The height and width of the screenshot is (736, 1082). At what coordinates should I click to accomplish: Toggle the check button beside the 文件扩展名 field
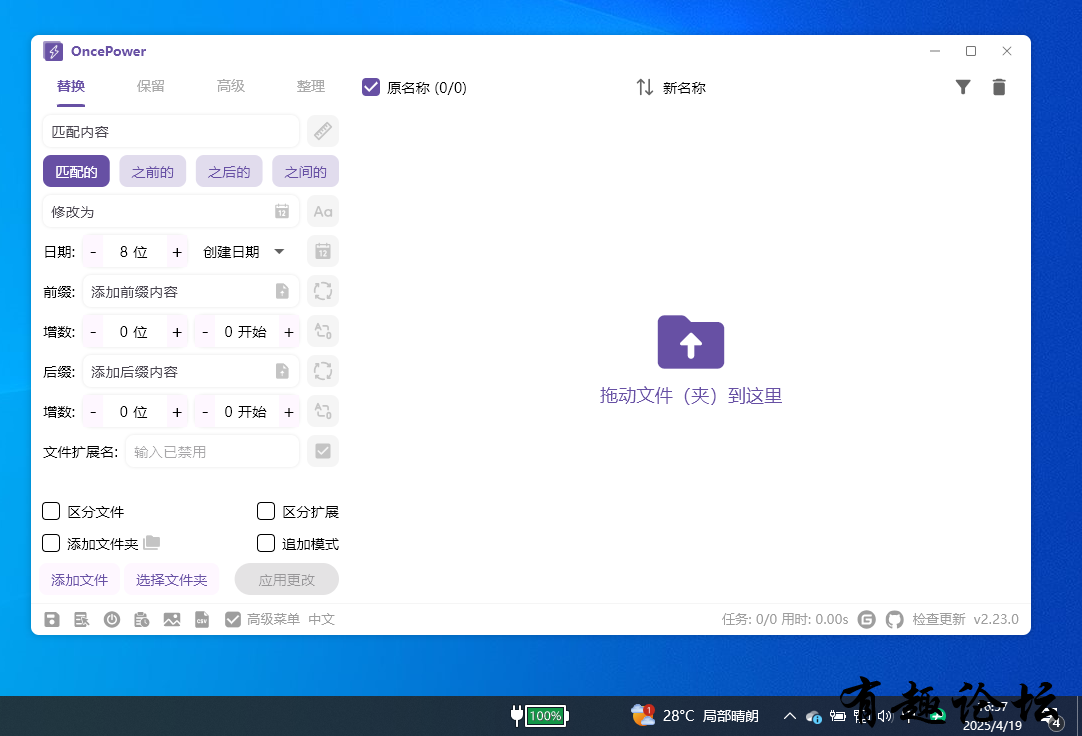[x=323, y=451]
